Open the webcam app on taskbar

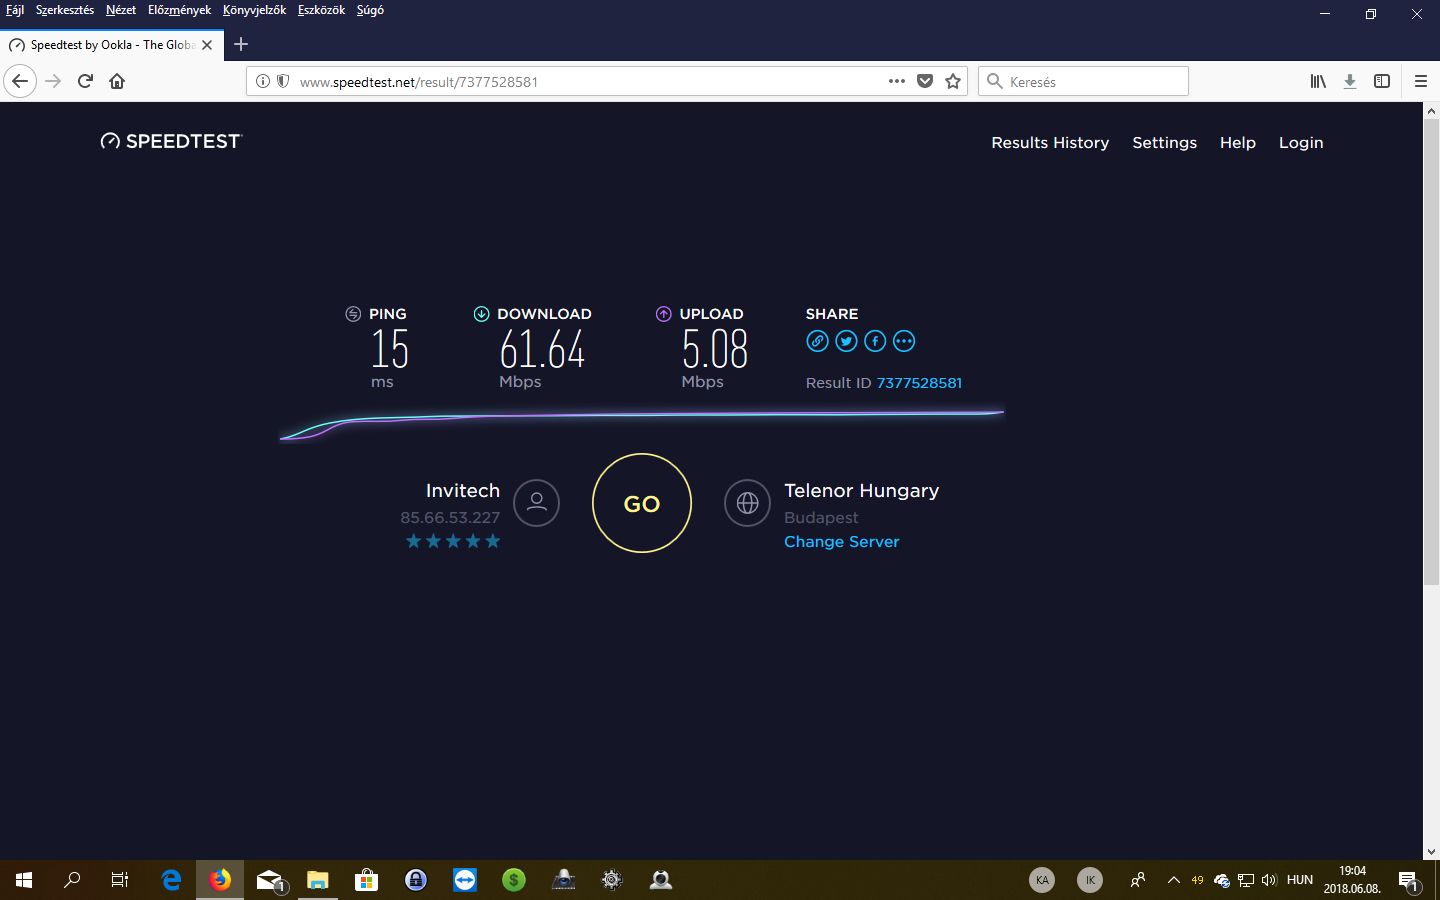pyautogui.click(x=661, y=880)
